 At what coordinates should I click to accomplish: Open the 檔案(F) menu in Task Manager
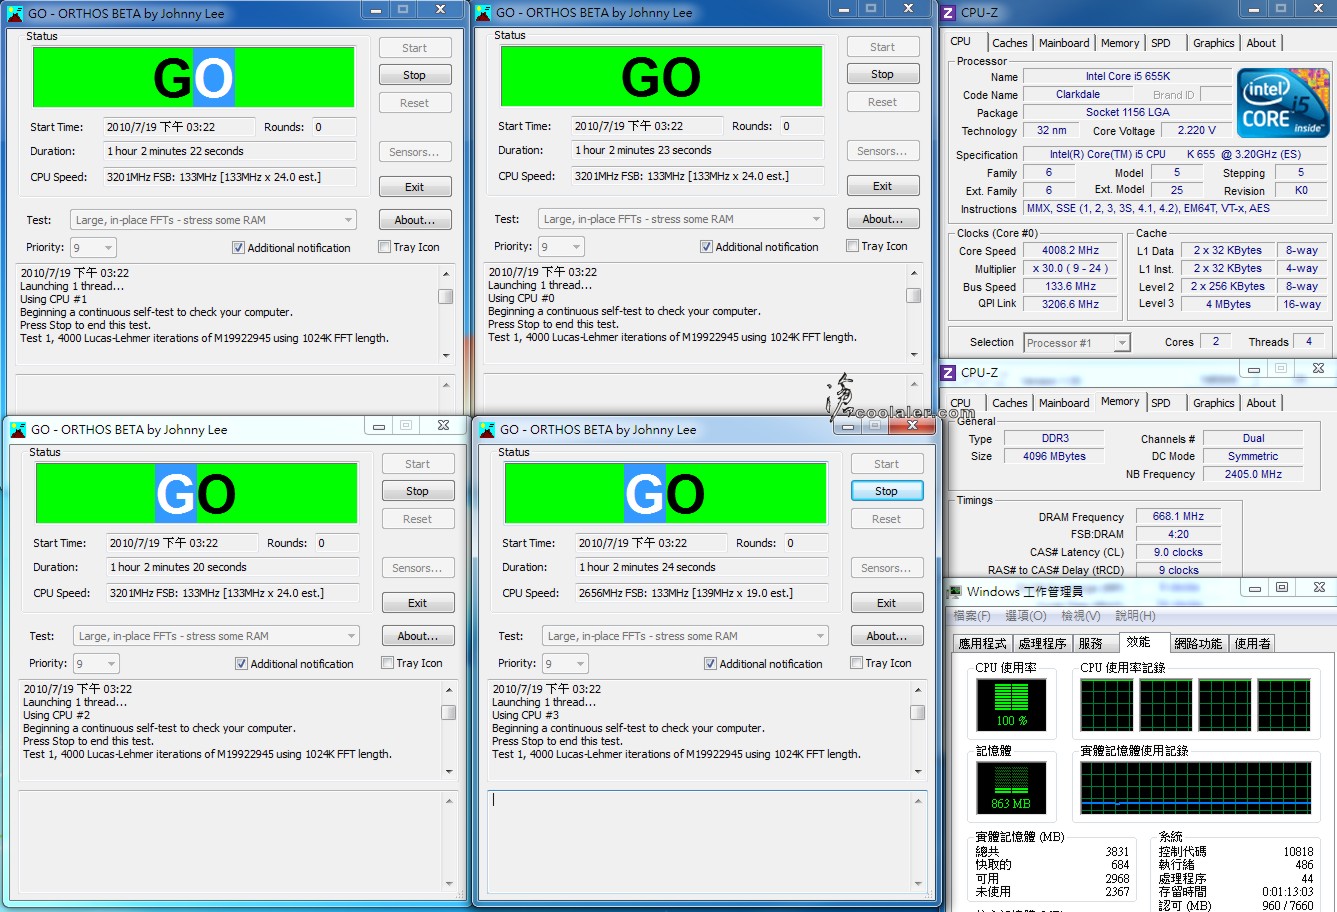tap(972, 616)
